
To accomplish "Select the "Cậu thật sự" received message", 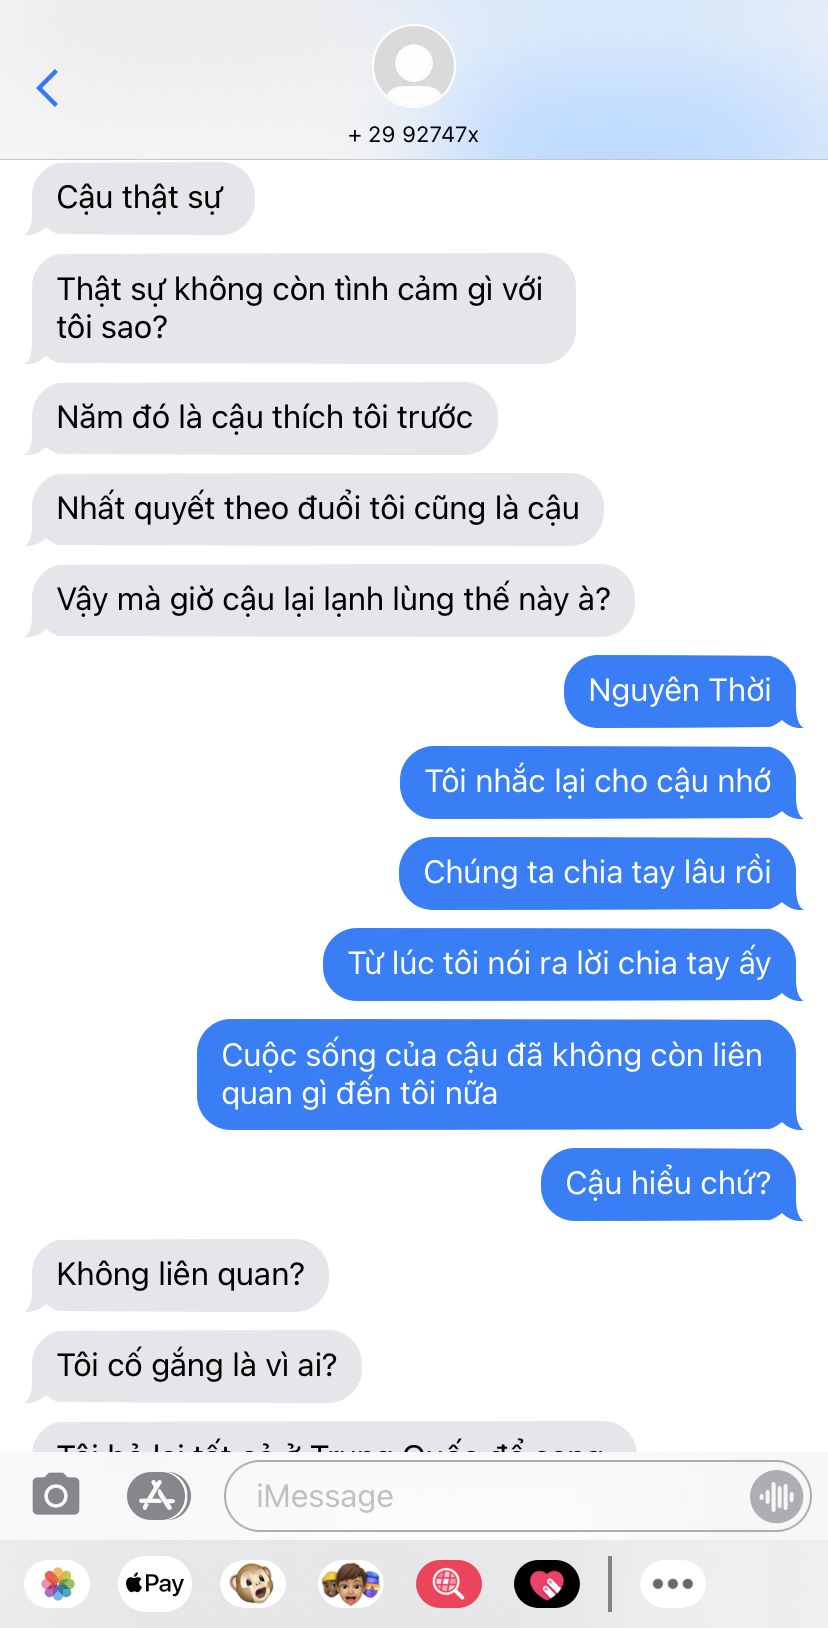I will point(141,198).
